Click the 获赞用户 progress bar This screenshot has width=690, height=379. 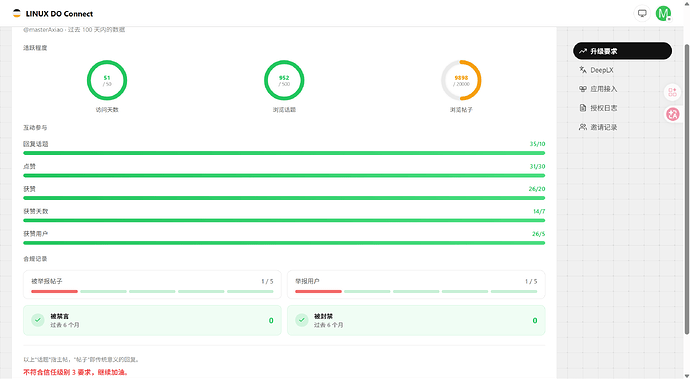pos(284,243)
